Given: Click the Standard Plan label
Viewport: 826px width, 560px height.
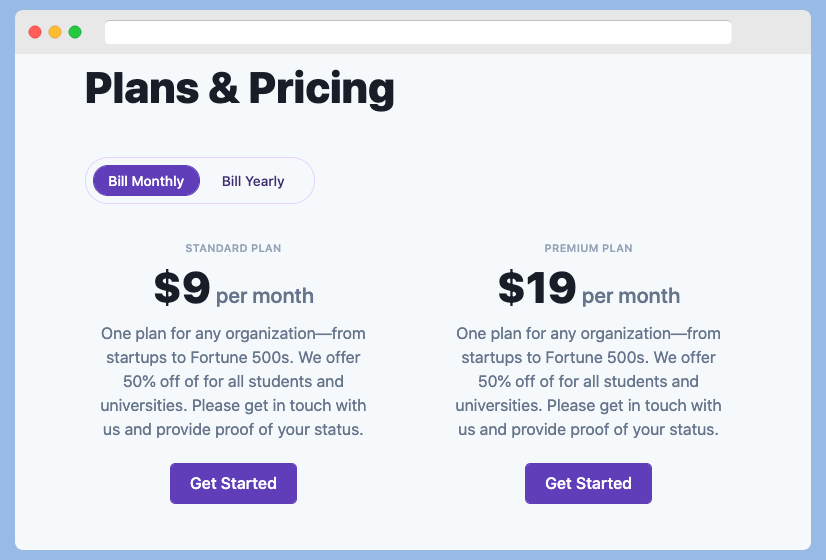Looking at the screenshot, I should (x=233, y=248).
